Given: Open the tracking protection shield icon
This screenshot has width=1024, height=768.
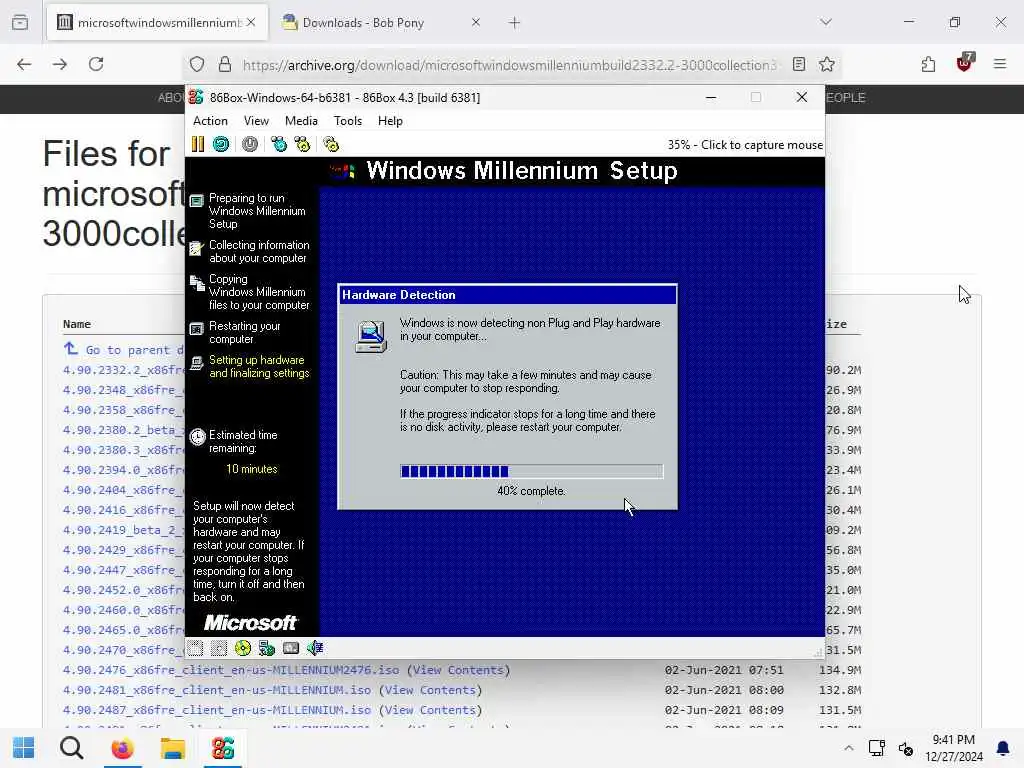Looking at the screenshot, I should [197, 64].
